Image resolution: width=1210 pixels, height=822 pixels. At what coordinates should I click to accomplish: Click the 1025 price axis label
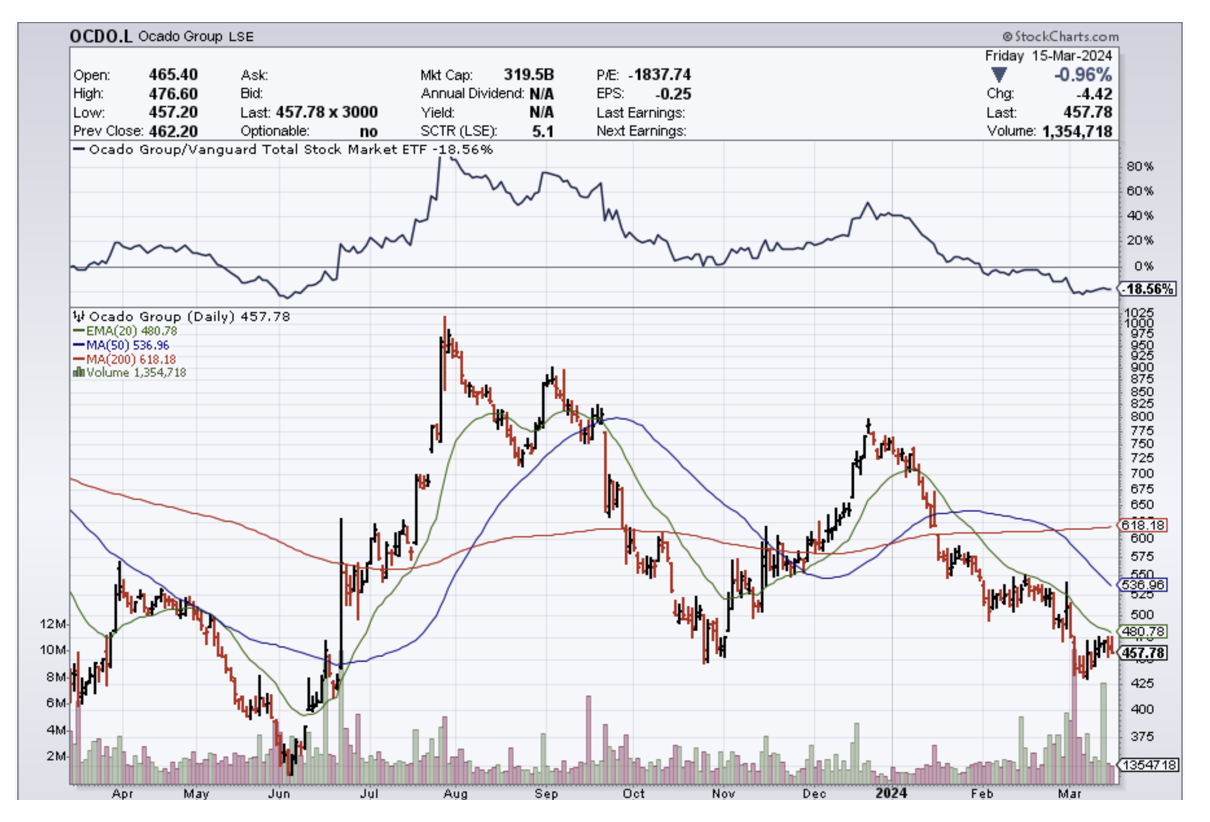click(x=1139, y=315)
